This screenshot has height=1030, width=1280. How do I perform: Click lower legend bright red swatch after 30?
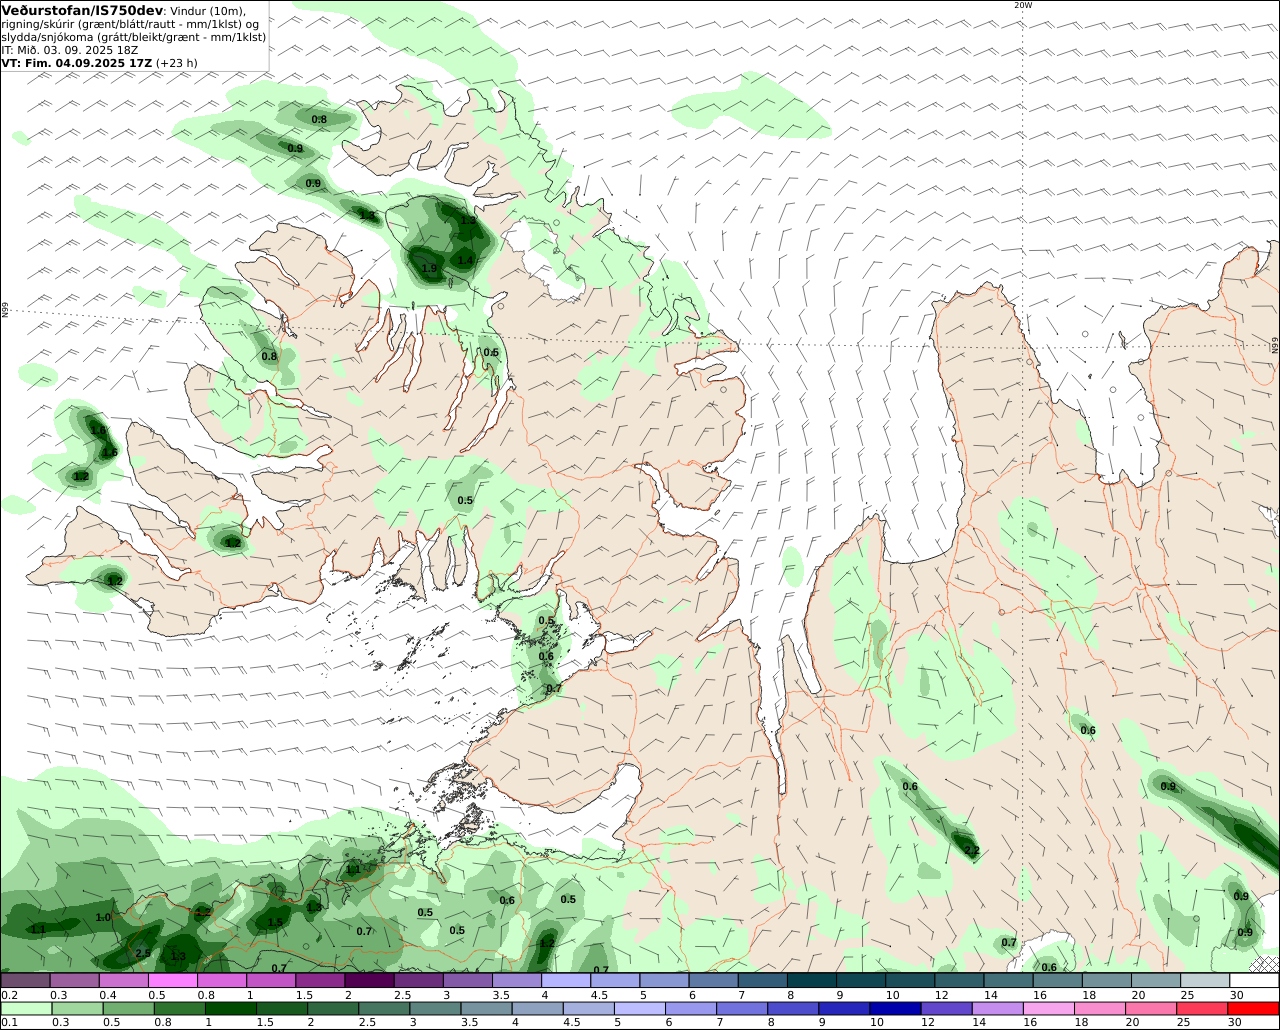pos(1254,1009)
